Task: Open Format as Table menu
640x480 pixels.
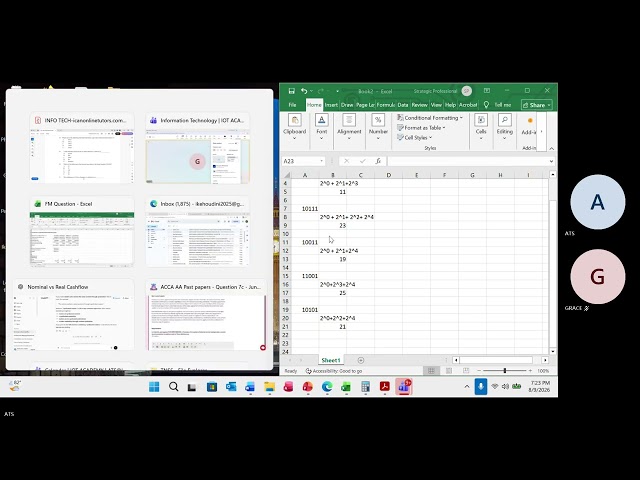Action: (421, 128)
